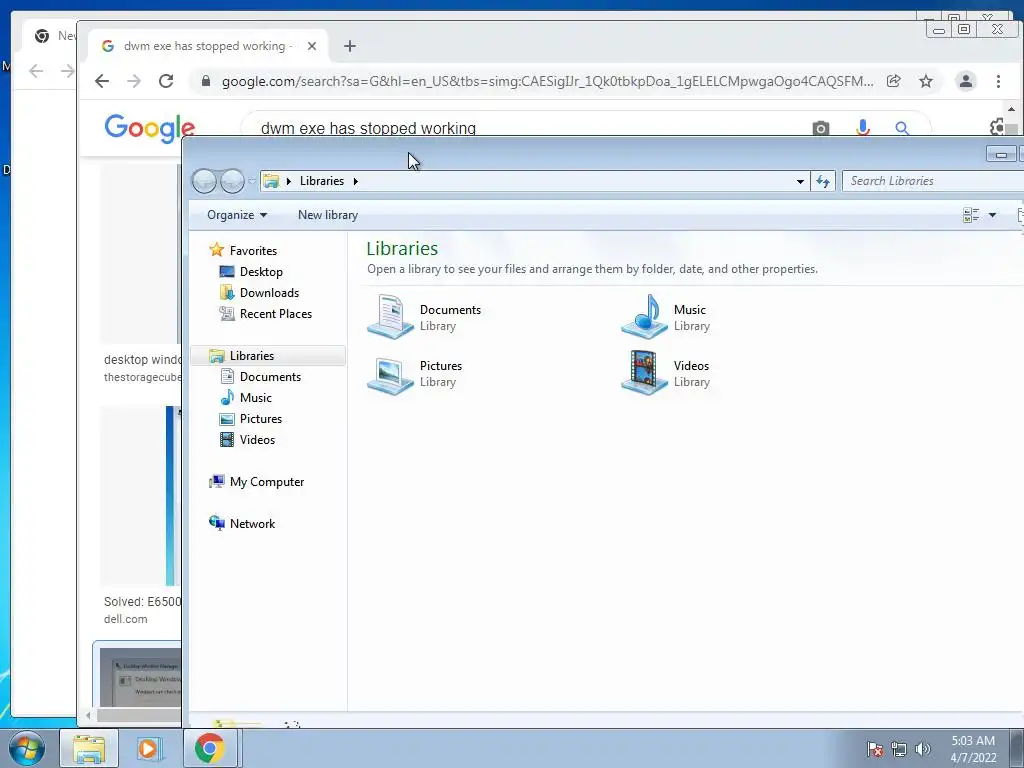Image resolution: width=1024 pixels, height=768 pixels.
Task: Select Downloads under Favorites
Action: (259, 293)
